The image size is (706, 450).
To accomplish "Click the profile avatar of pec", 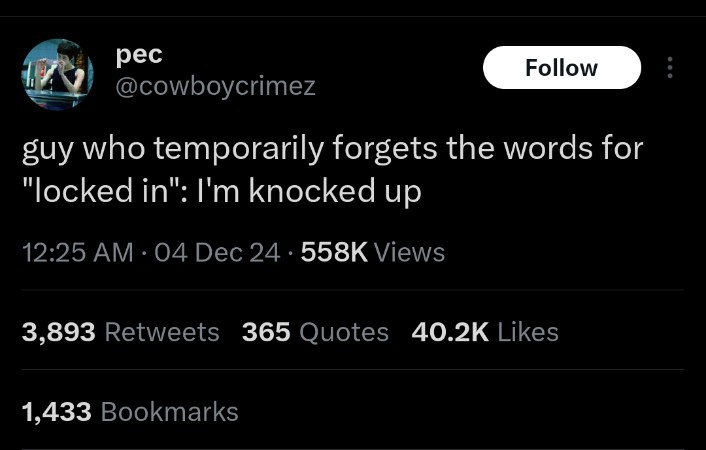I will [57, 75].
